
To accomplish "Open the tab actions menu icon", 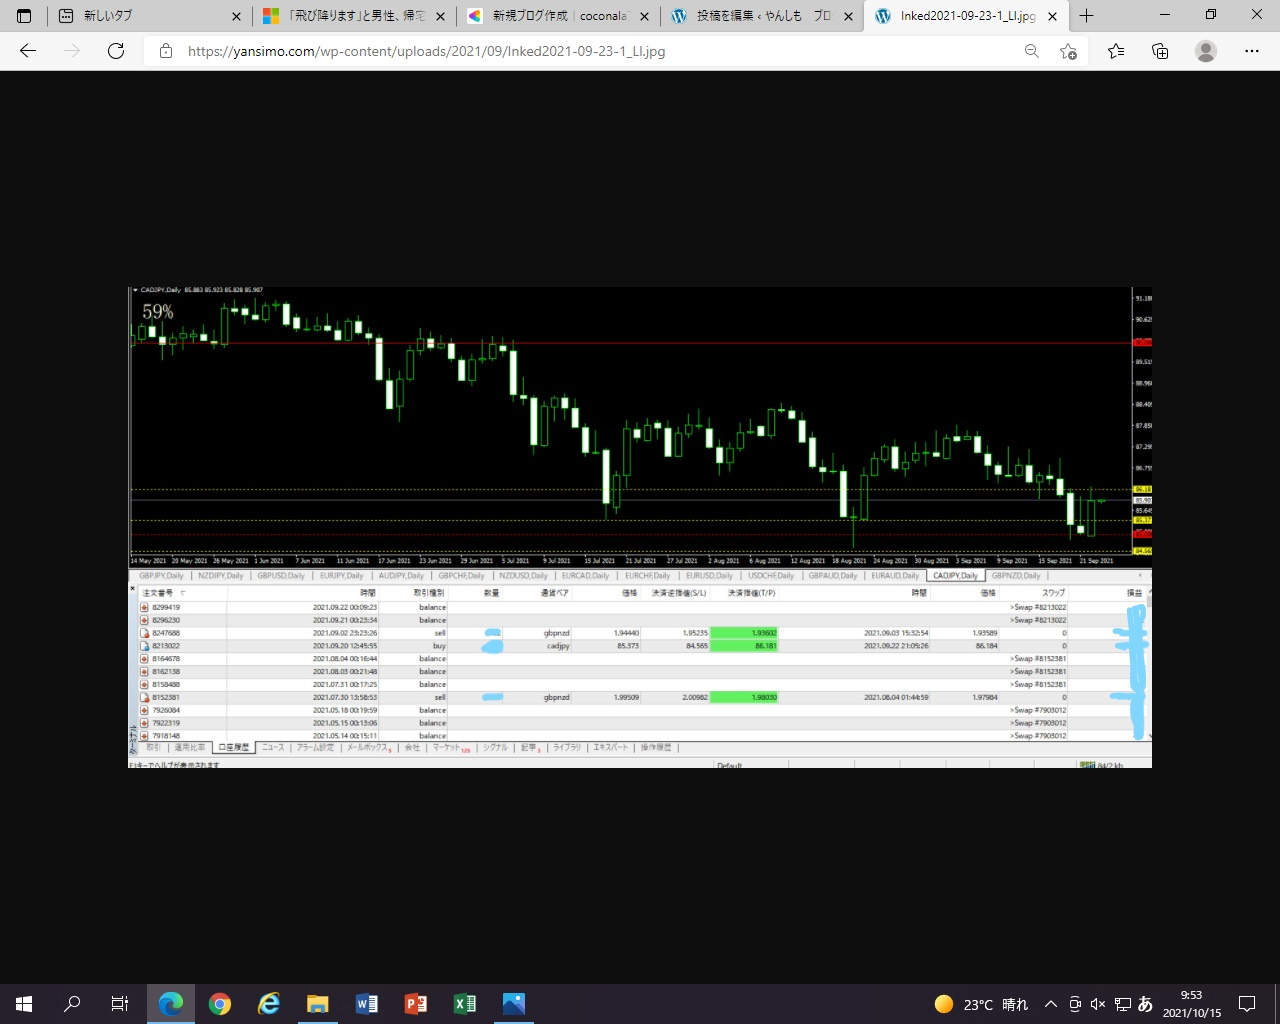I will tap(24, 16).
